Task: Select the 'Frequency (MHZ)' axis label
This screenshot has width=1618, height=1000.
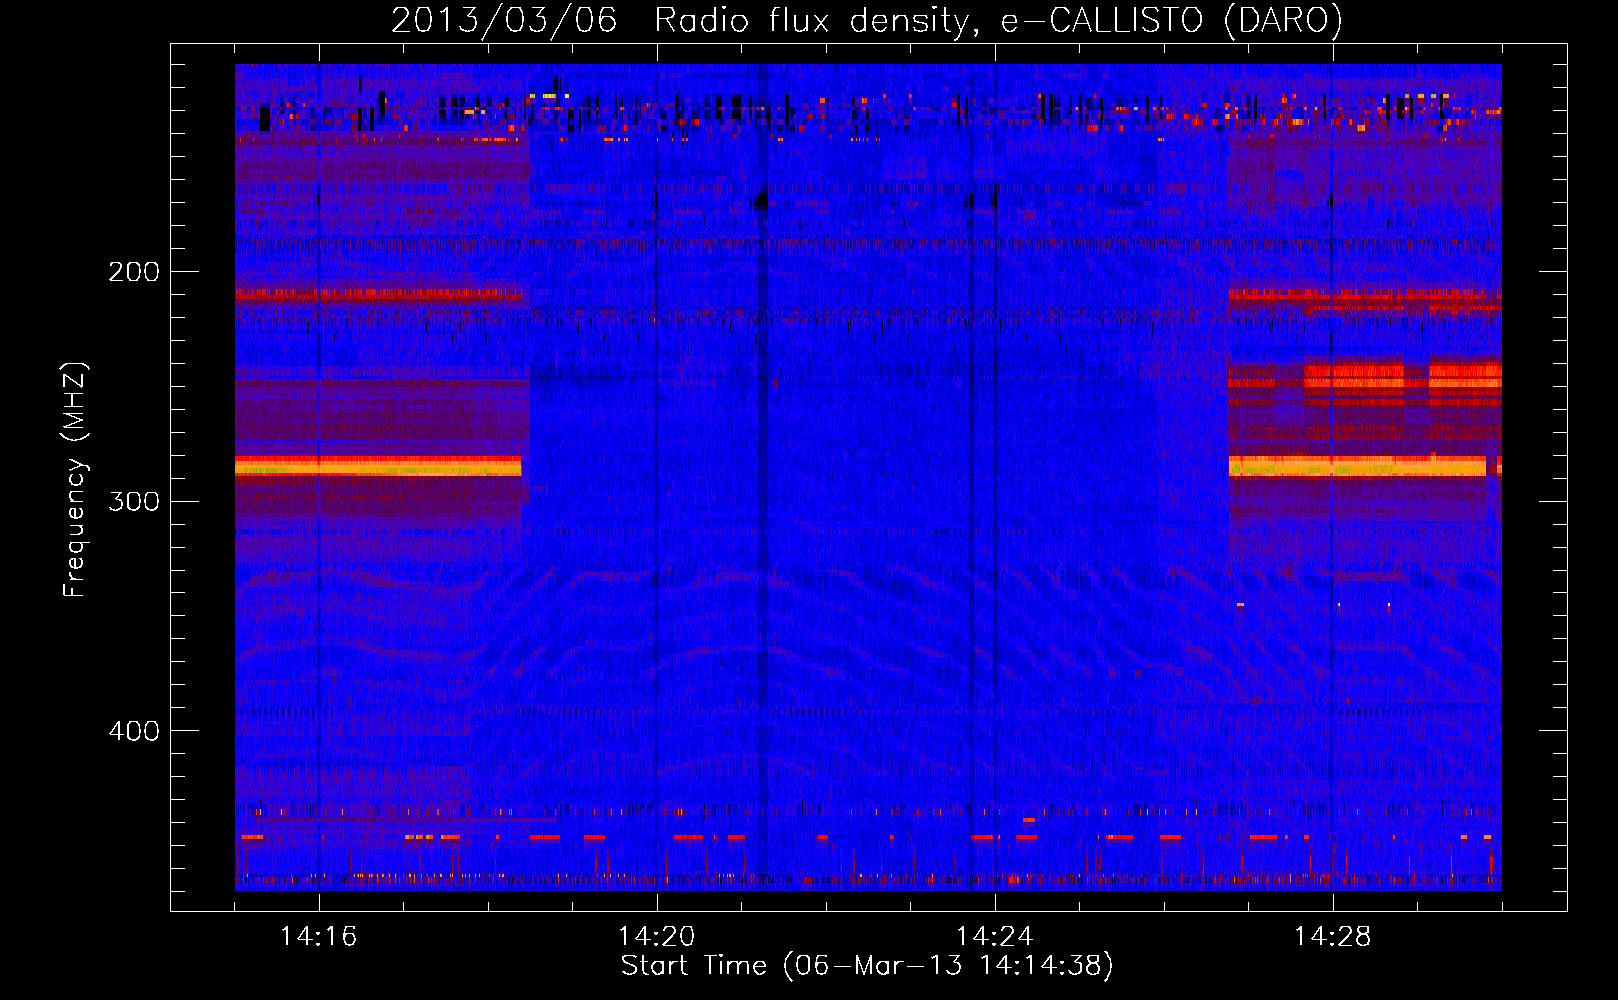Action: point(75,480)
